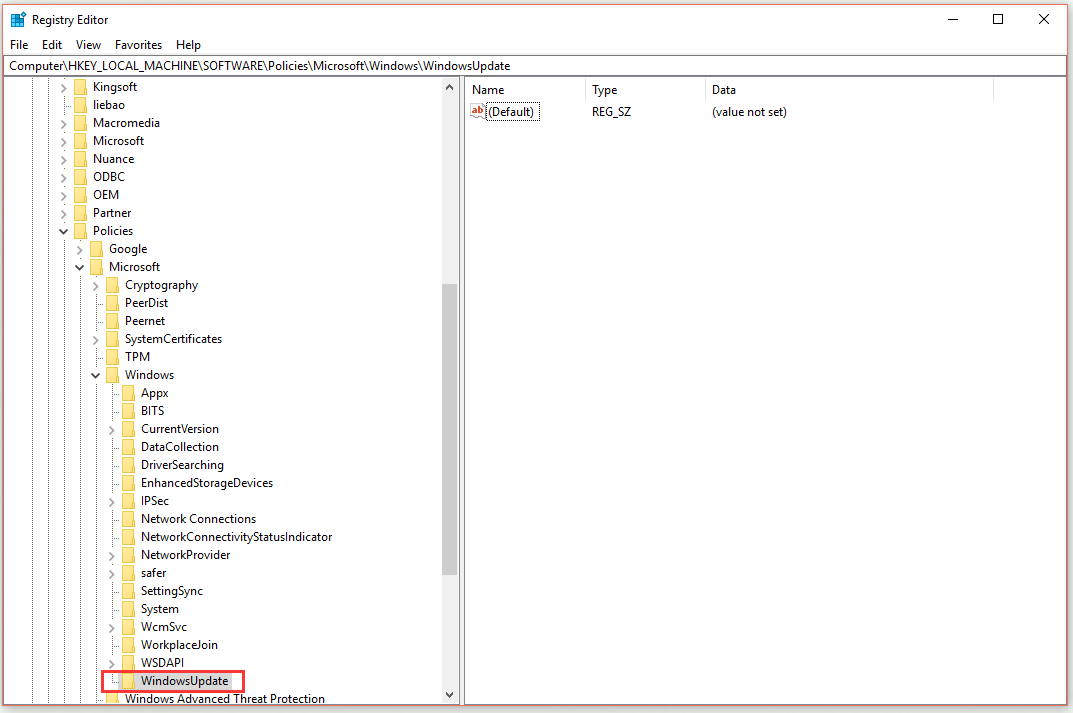The width and height of the screenshot is (1073, 713).
Task: Open the Favorites menu
Action: point(138,44)
